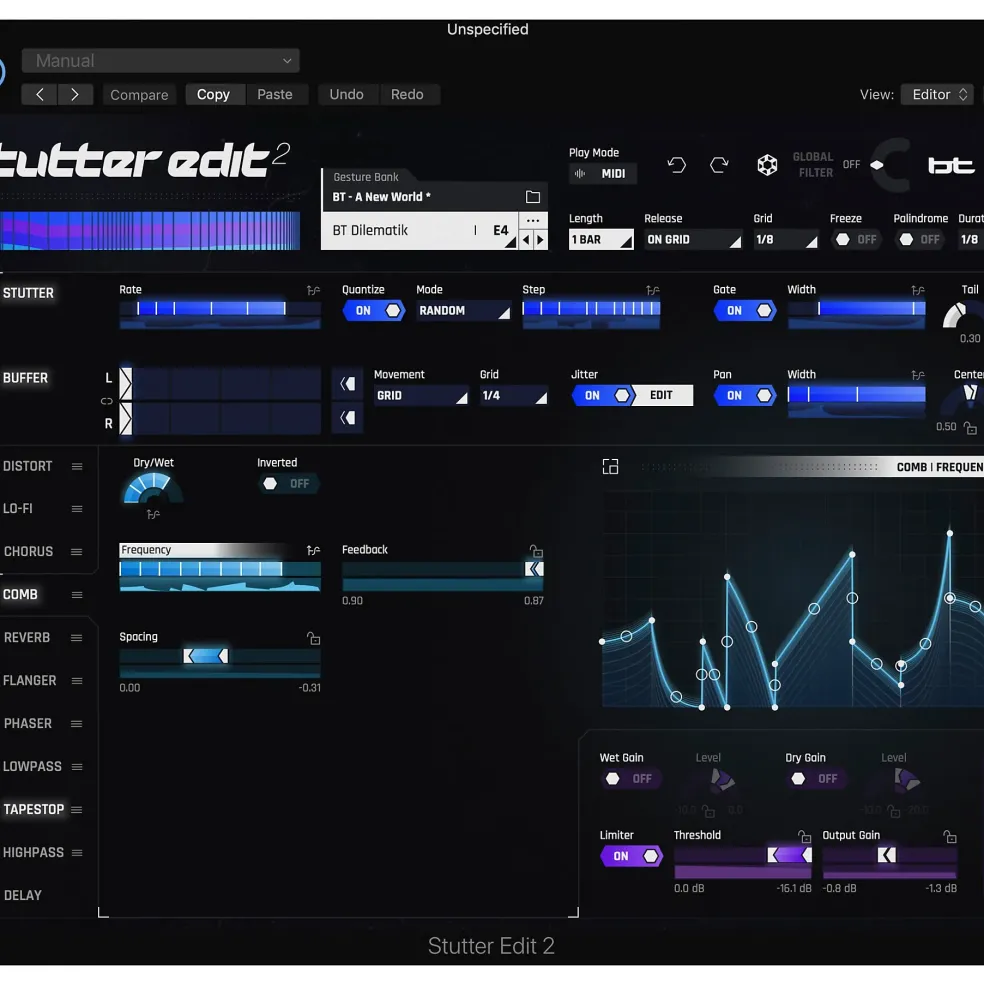Open the Release ON GRID dropdown
The image size is (984, 985).
click(x=692, y=239)
